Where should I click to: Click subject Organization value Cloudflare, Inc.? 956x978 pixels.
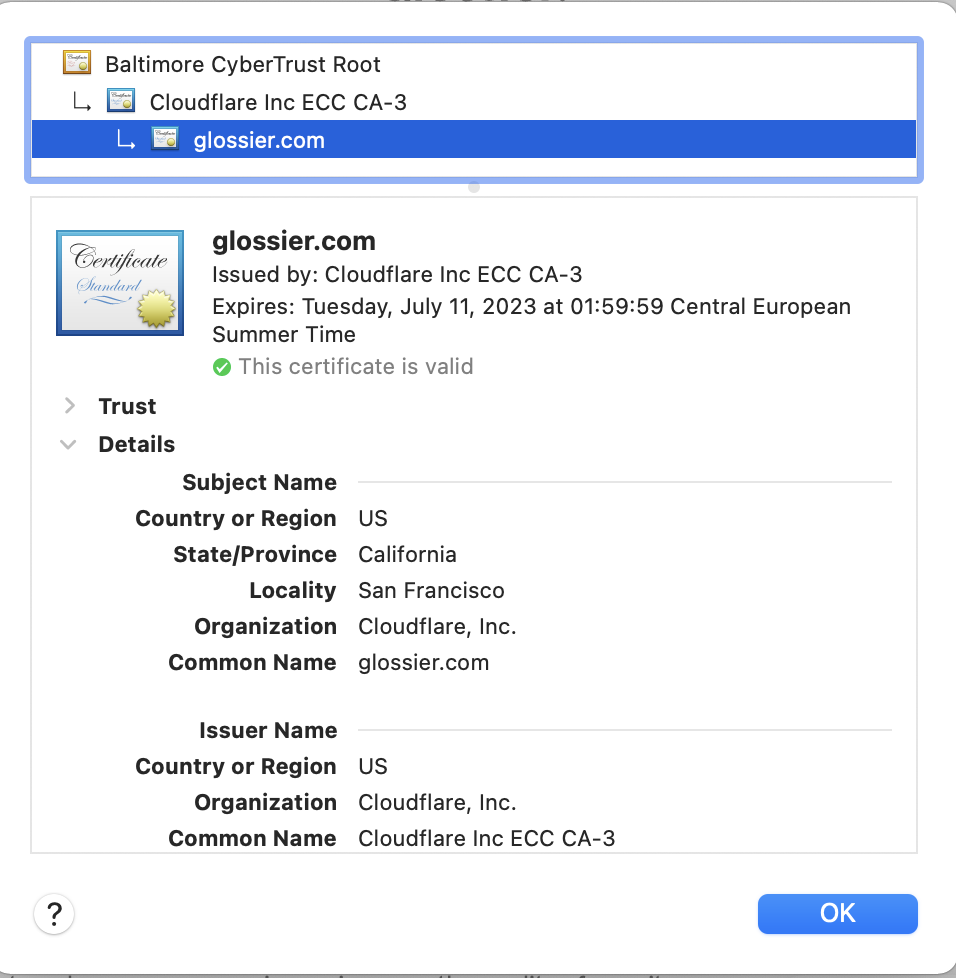pos(437,626)
